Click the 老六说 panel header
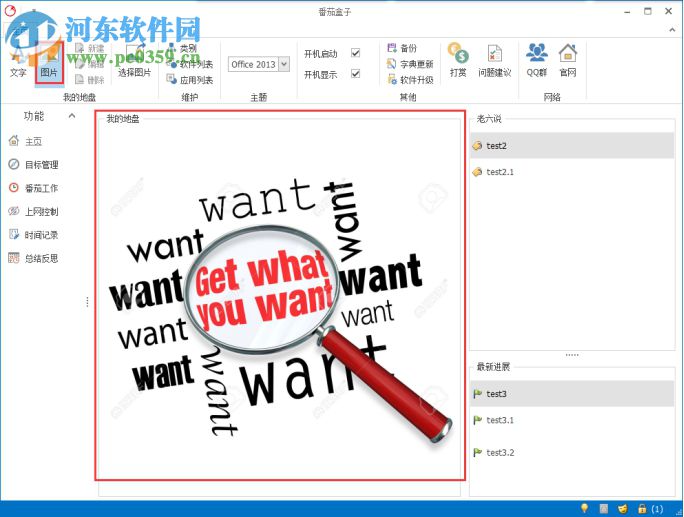684x517 pixels. coord(489,118)
